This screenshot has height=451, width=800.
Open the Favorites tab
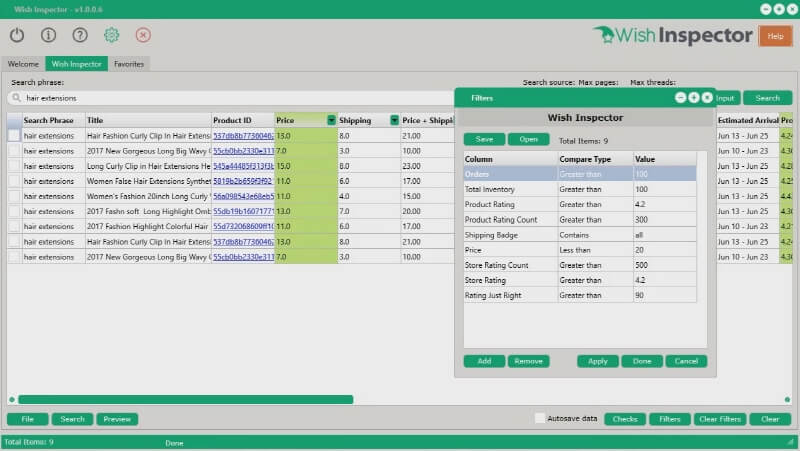pyautogui.click(x=129, y=64)
